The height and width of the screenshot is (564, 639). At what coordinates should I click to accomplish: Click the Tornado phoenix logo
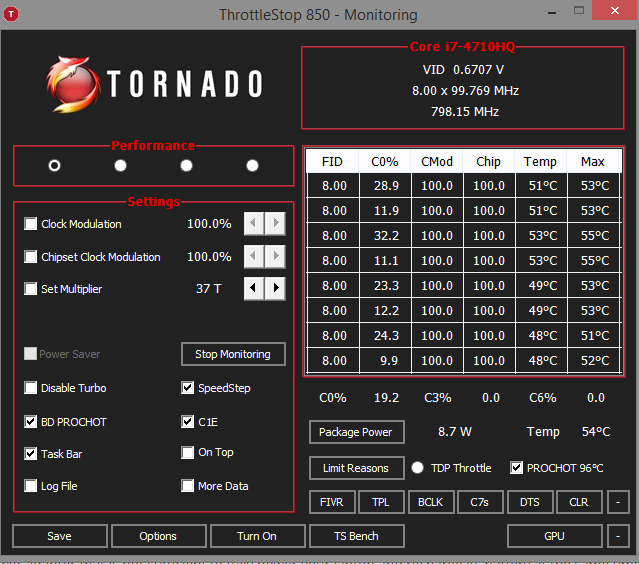click(x=73, y=84)
